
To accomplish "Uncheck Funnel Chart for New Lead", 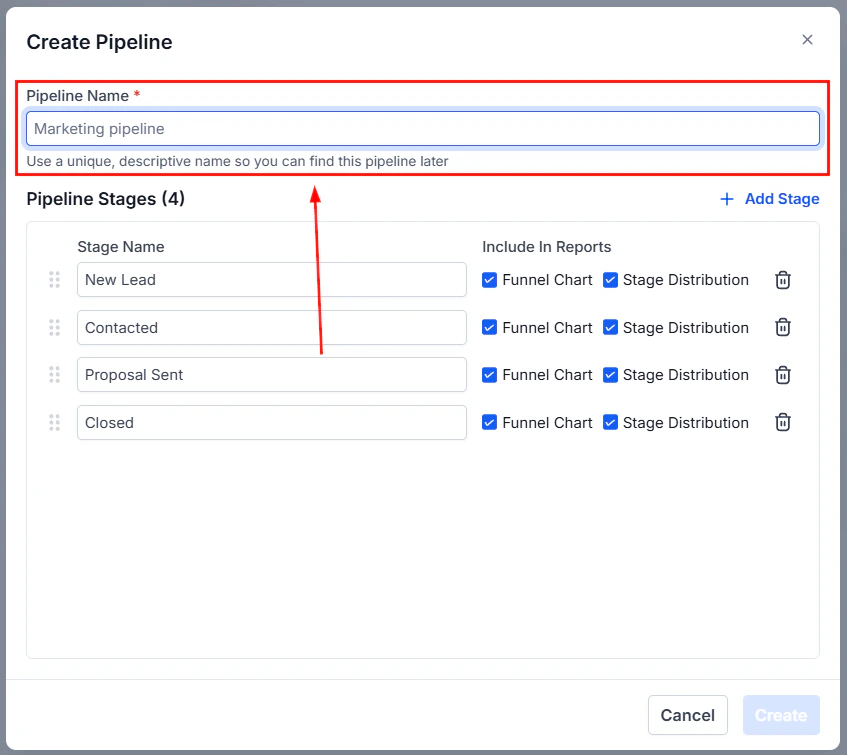I will pos(489,280).
